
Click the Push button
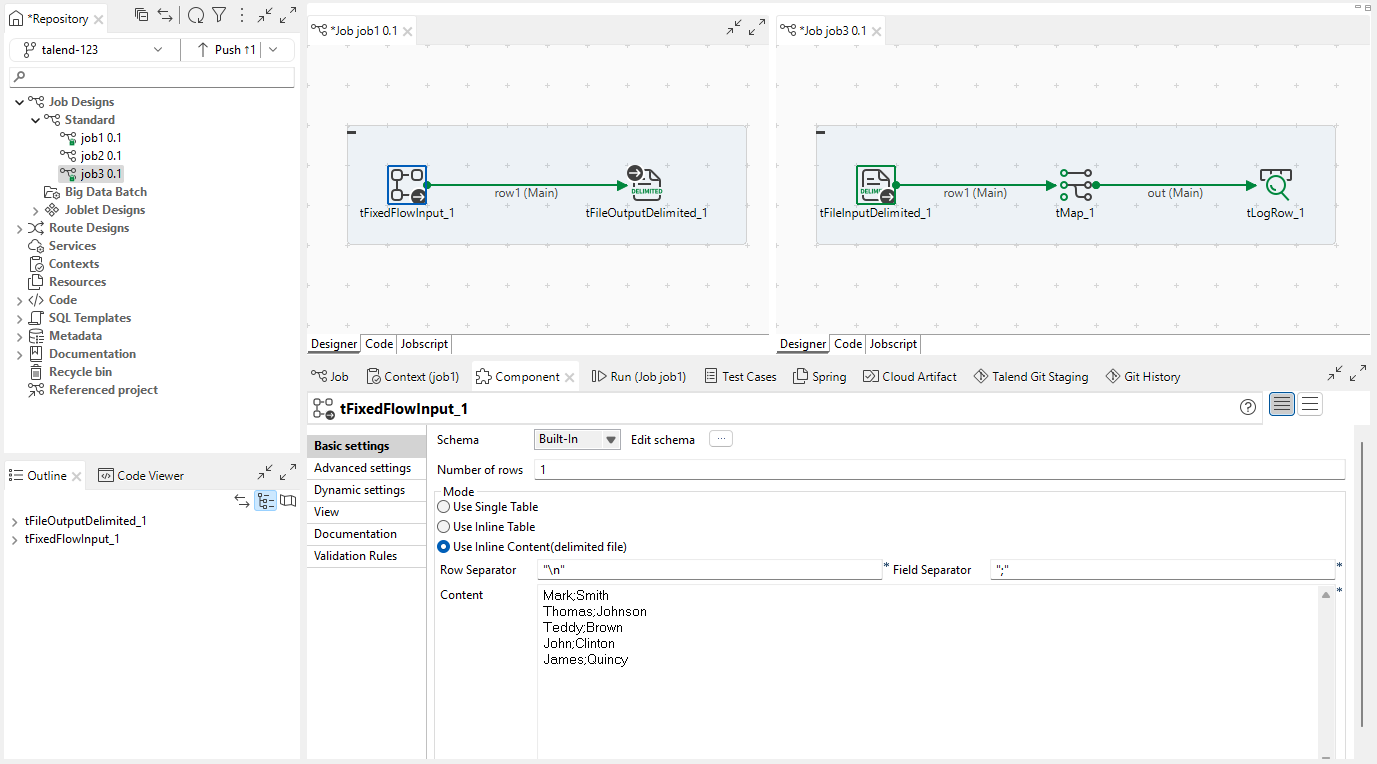[227, 49]
